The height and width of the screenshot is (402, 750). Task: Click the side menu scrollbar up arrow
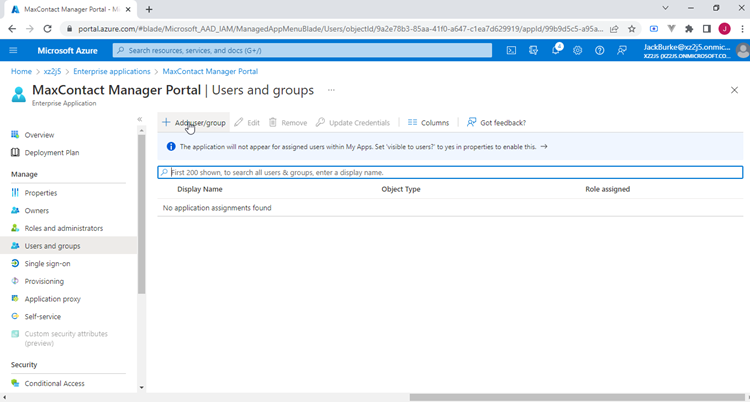click(x=142, y=130)
